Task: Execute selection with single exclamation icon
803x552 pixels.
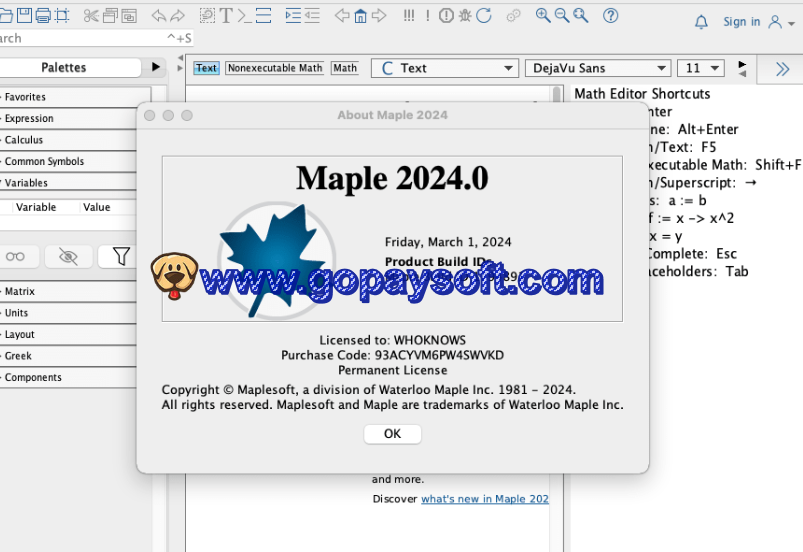Action: (428, 15)
